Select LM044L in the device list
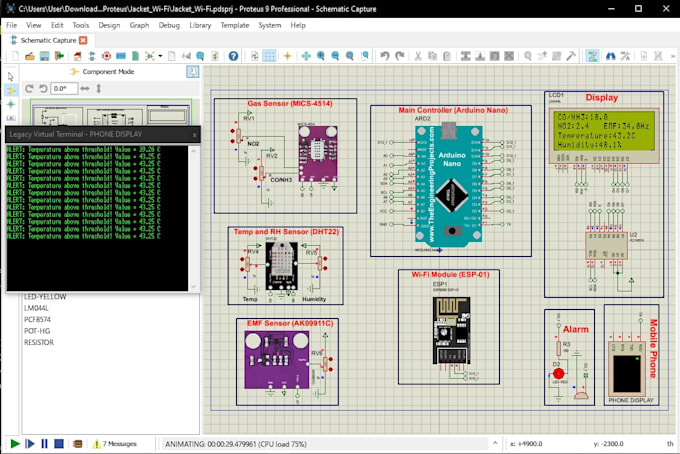This screenshot has width=680, height=454. (x=36, y=308)
